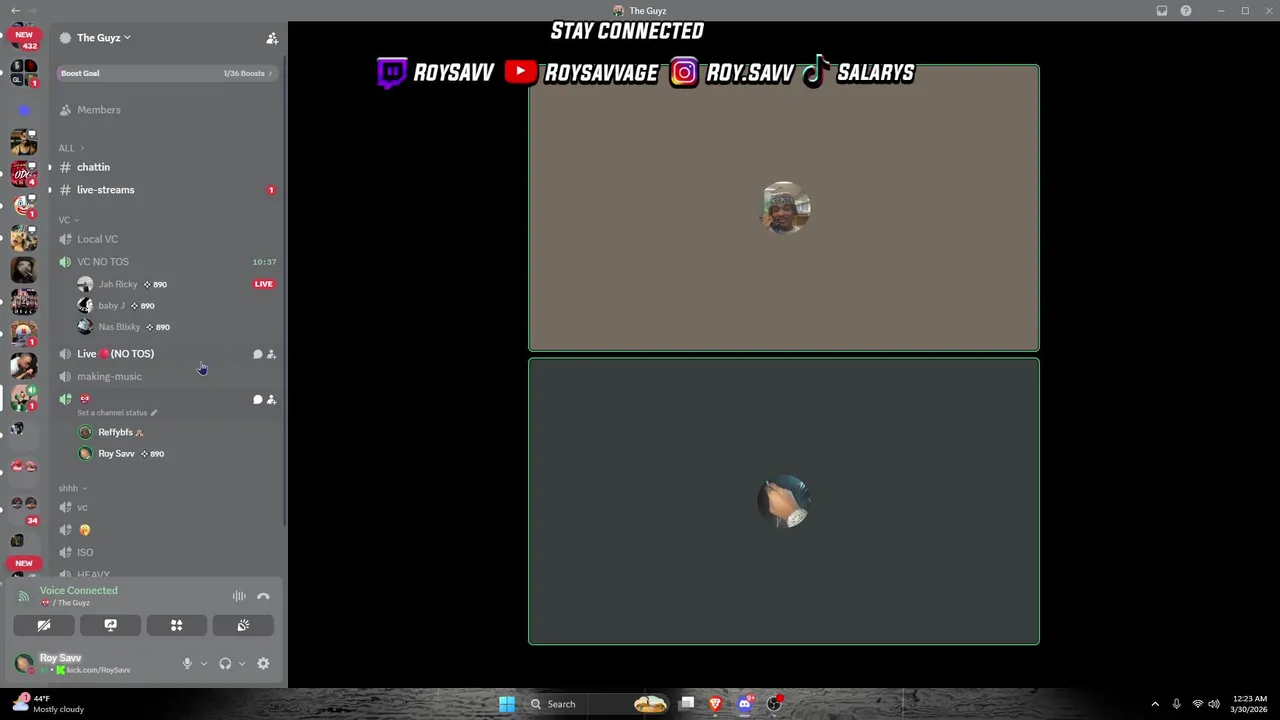Start an activity button
The width and height of the screenshot is (1280, 720).
click(176, 626)
